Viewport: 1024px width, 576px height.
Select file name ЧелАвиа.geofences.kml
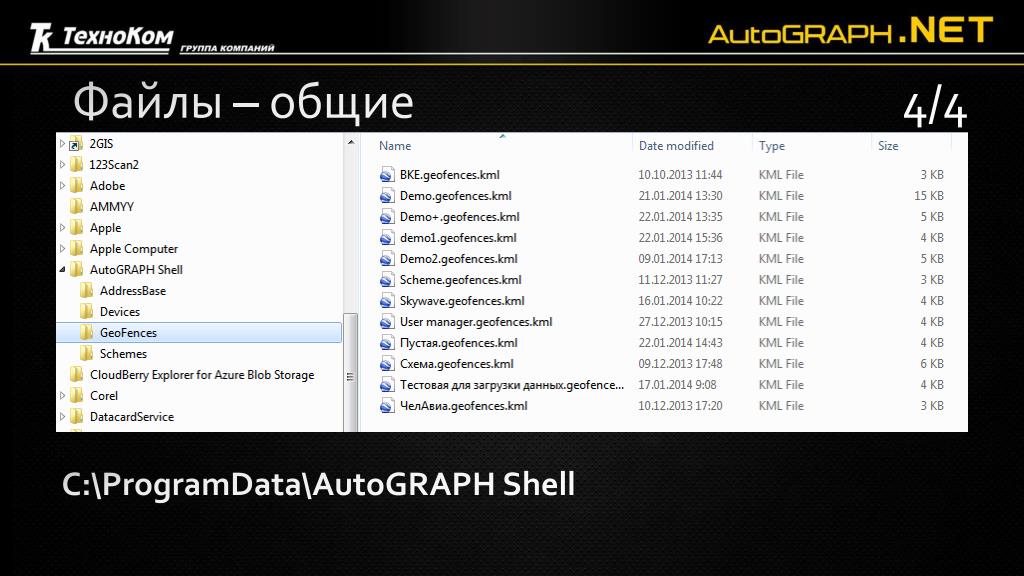point(464,406)
